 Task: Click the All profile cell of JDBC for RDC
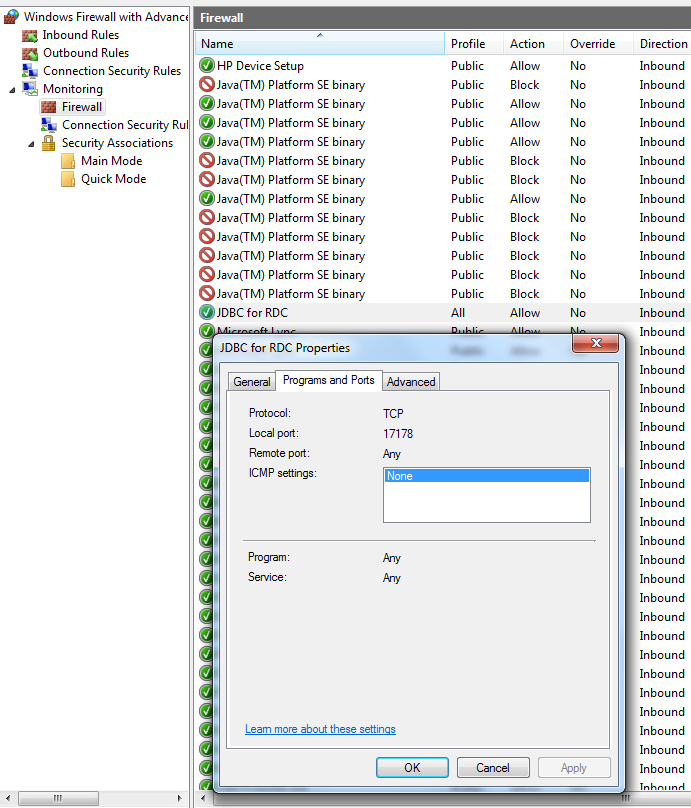(x=458, y=313)
